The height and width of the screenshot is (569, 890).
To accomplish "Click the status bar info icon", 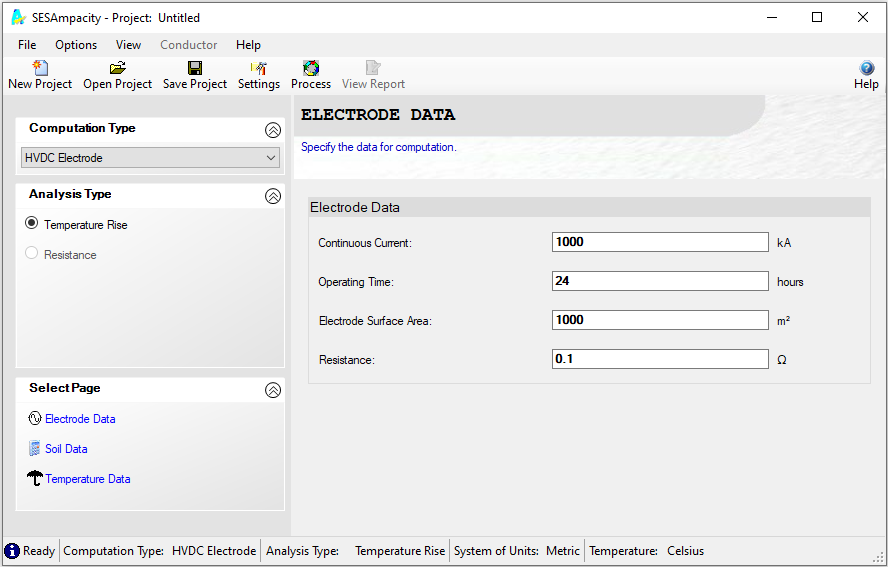I will 12,551.
